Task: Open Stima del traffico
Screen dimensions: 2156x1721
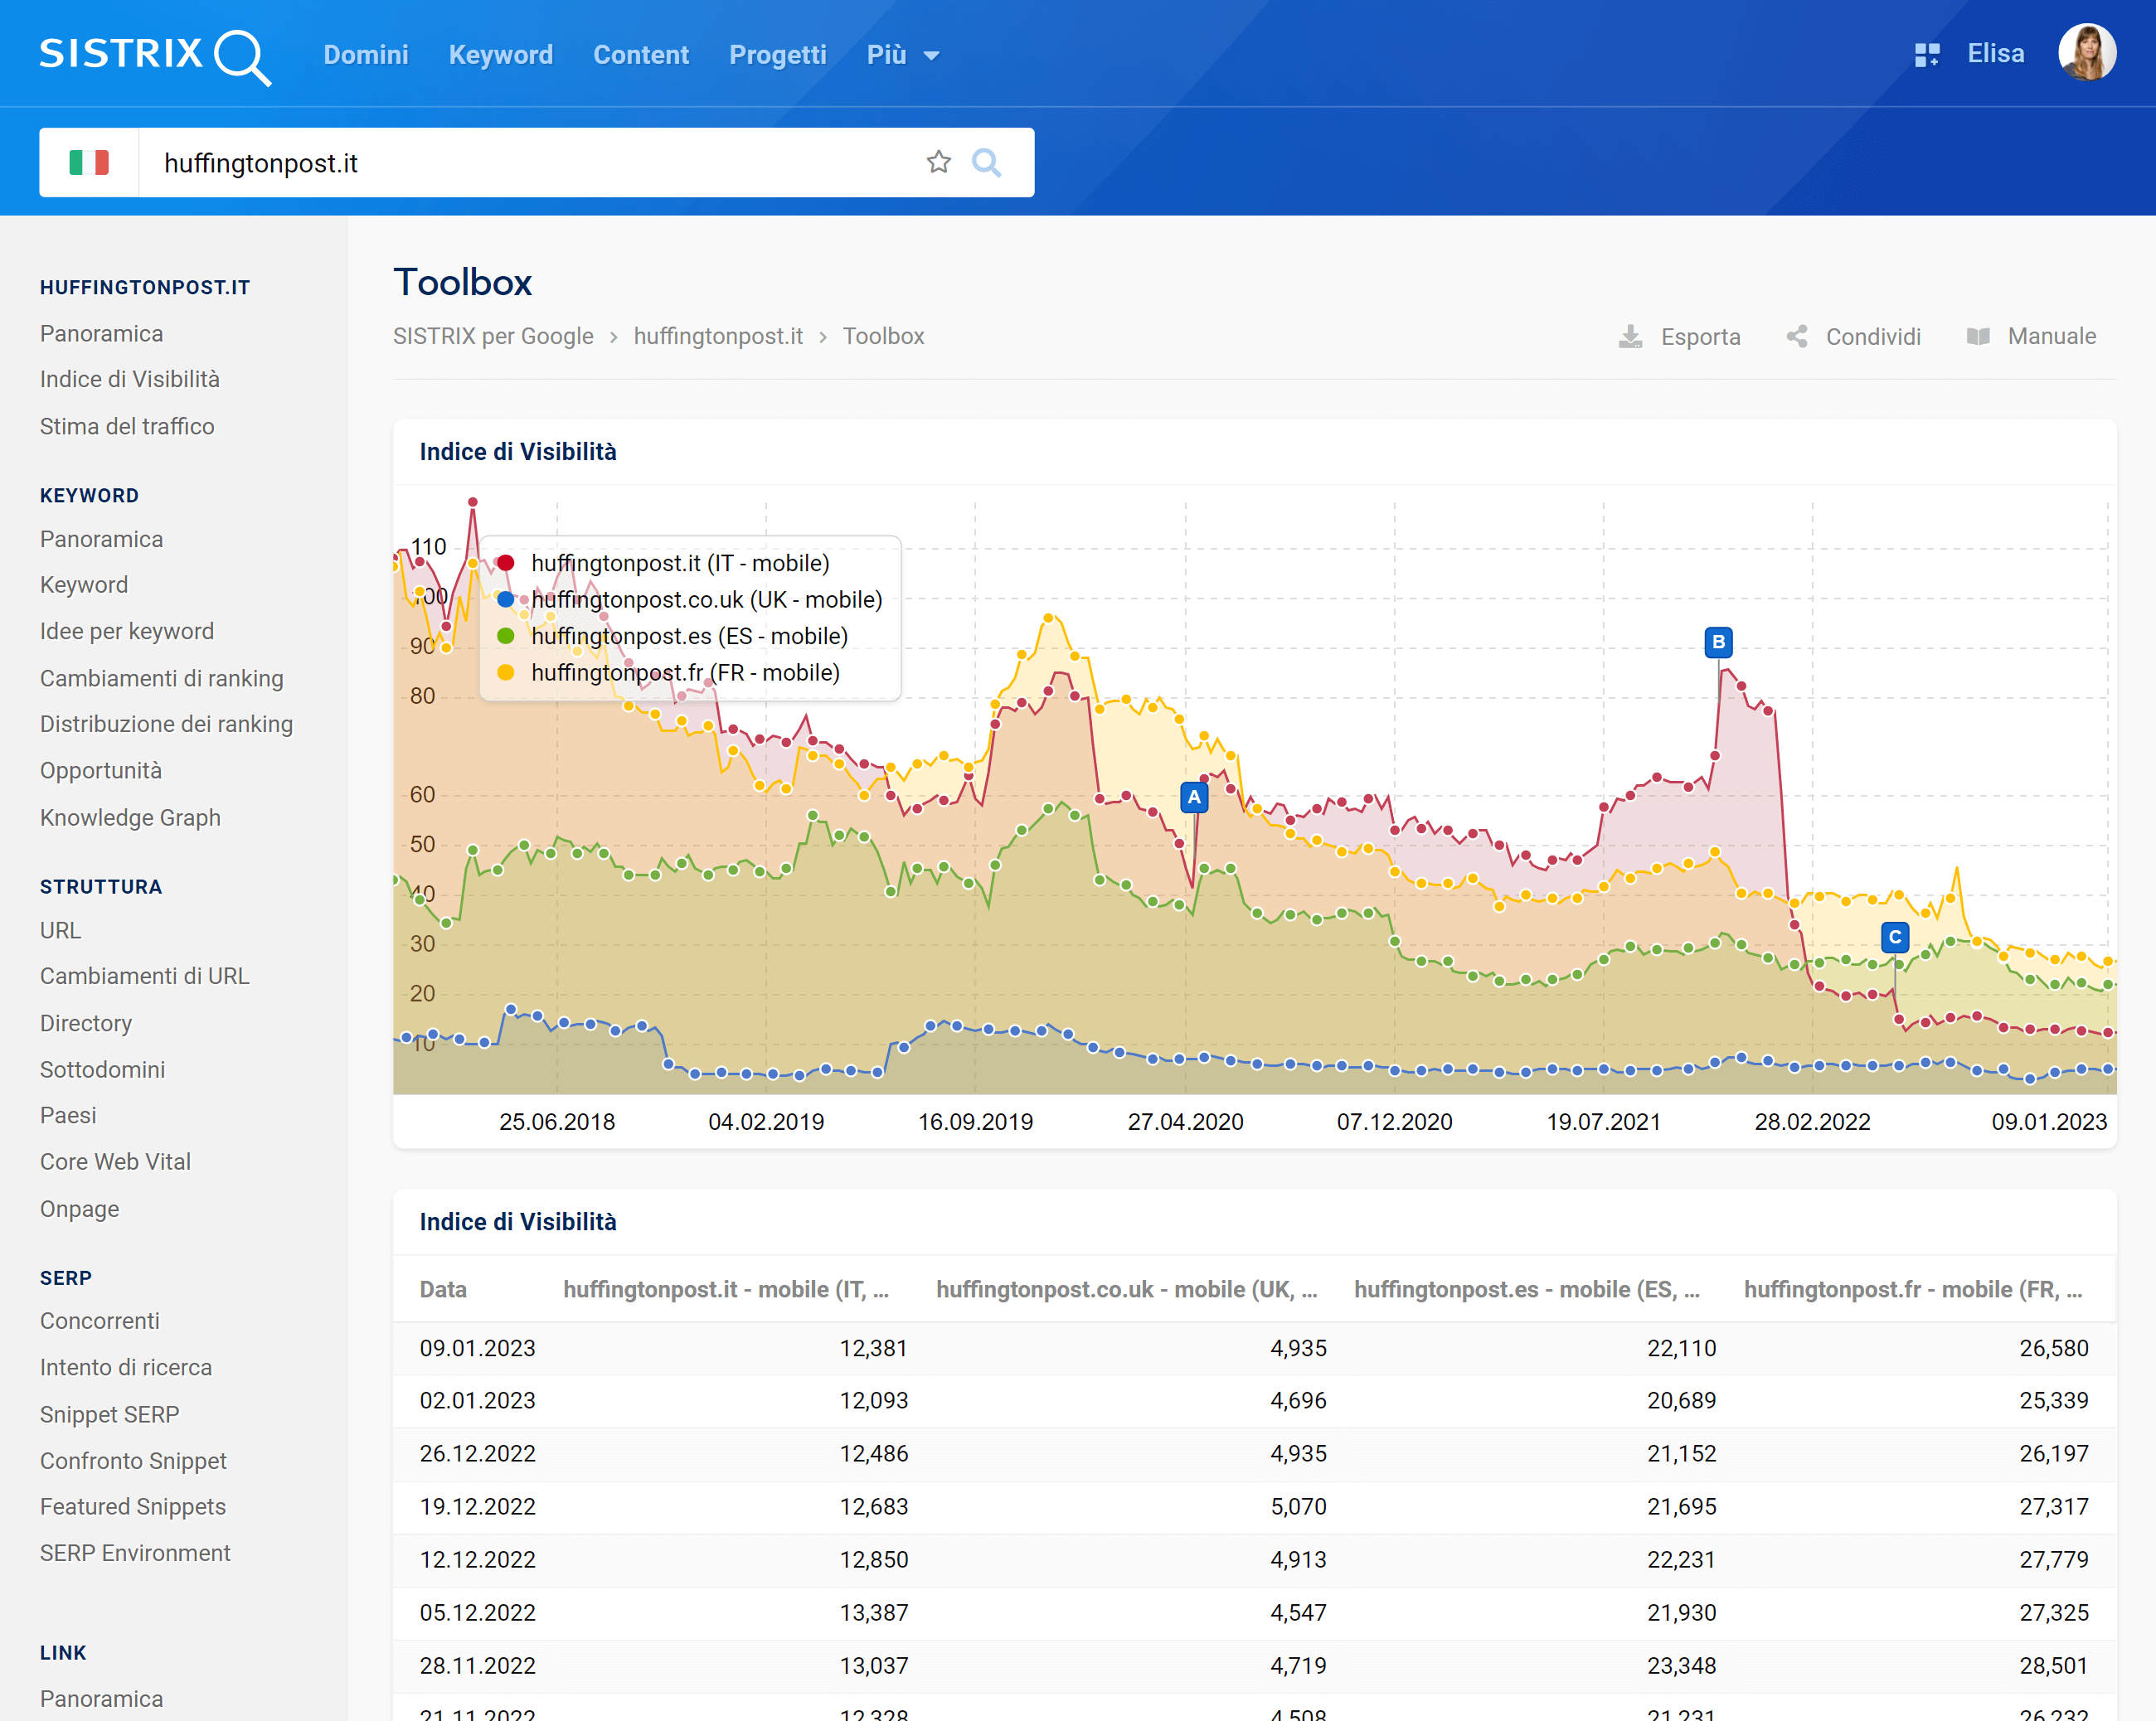Action: (127, 426)
